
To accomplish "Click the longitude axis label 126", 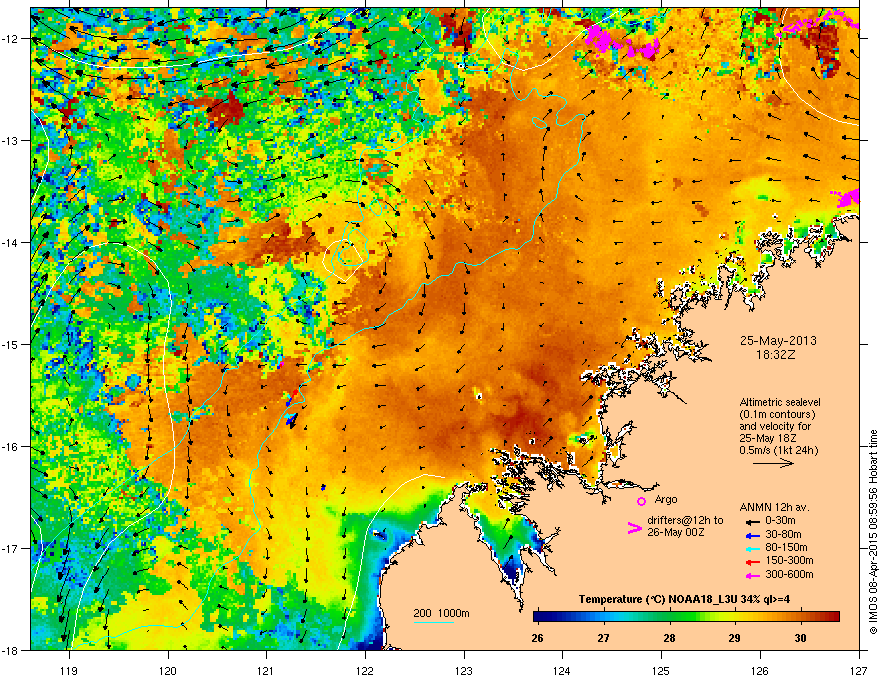I will pyautogui.click(x=760, y=670).
